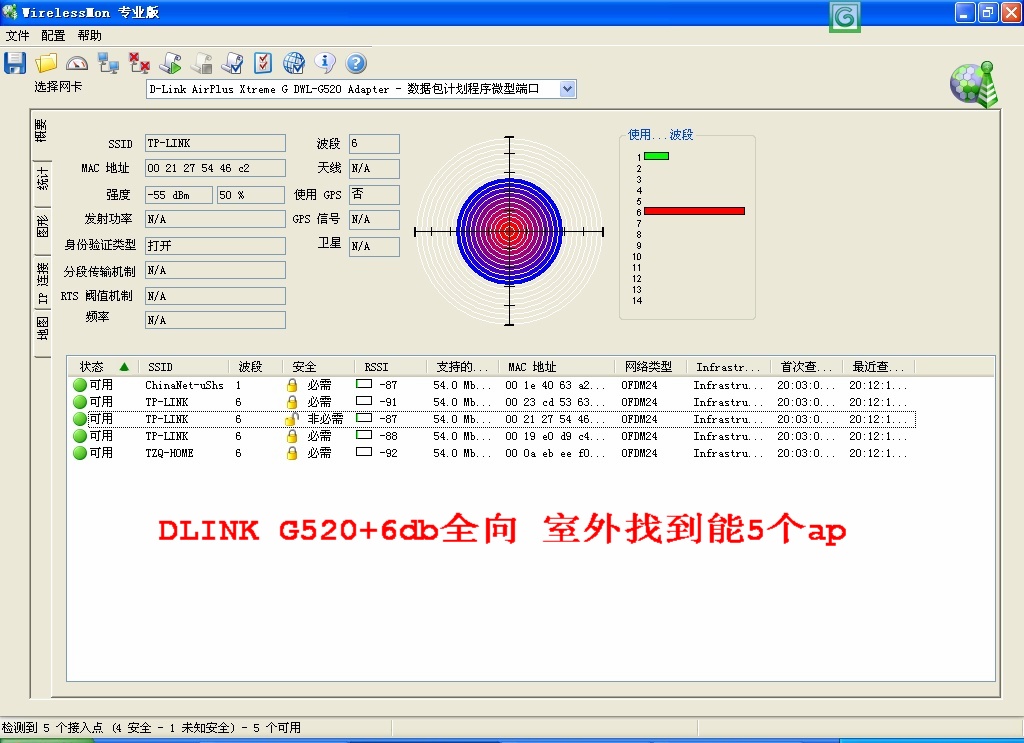1024x743 pixels.
Task: Click the globe with checkmark toolbar icon
Action: (294, 63)
